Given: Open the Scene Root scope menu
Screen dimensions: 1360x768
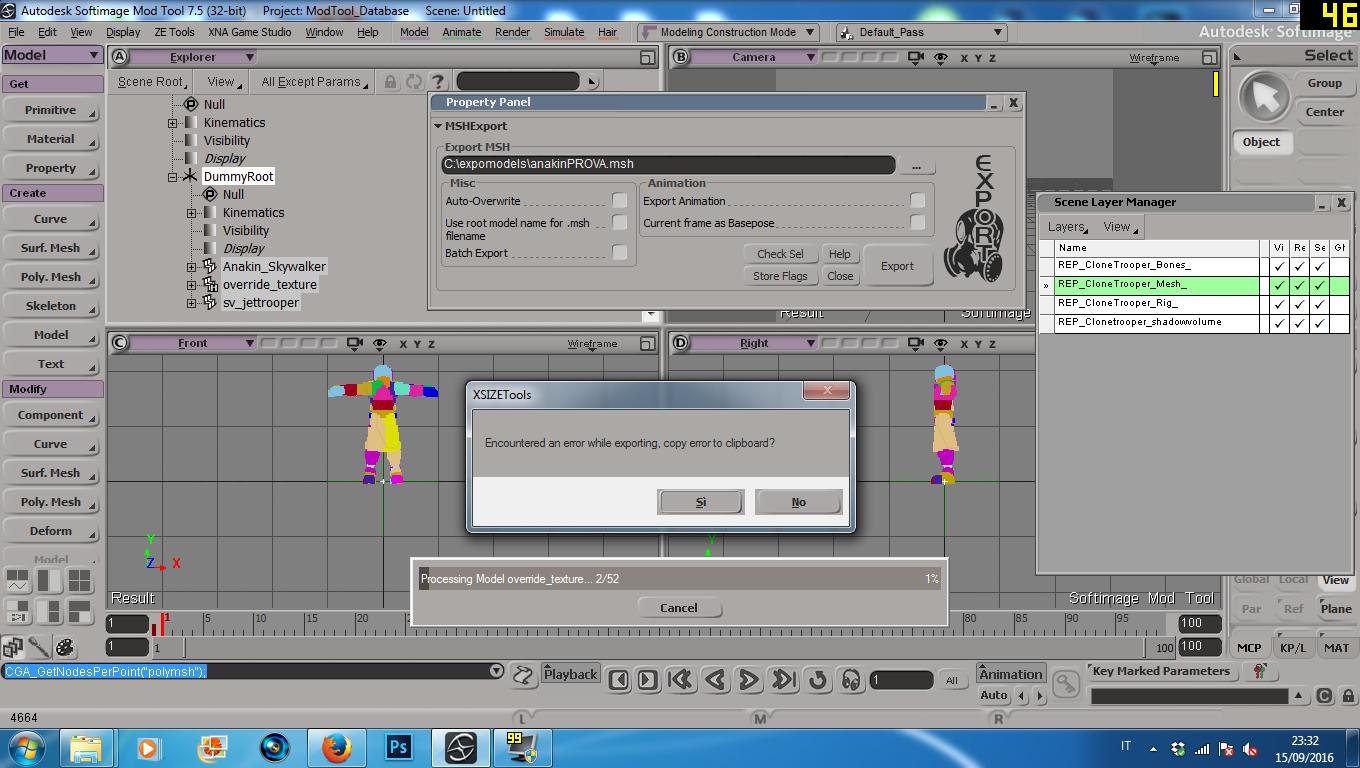Looking at the screenshot, I should (154, 82).
